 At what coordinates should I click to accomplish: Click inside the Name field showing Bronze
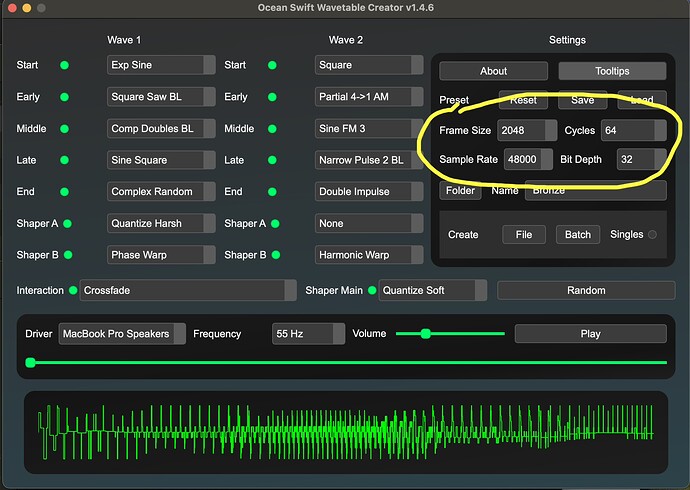coord(596,190)
